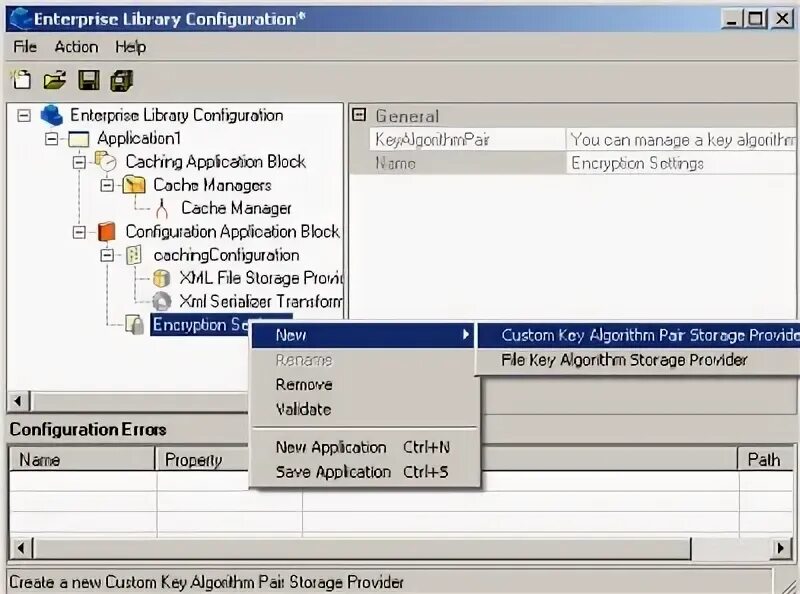Image resolution: width=800 pixels, height=594 pixels.
Task: Select the Caching Application Block tree item
Action: coord(215,162)
